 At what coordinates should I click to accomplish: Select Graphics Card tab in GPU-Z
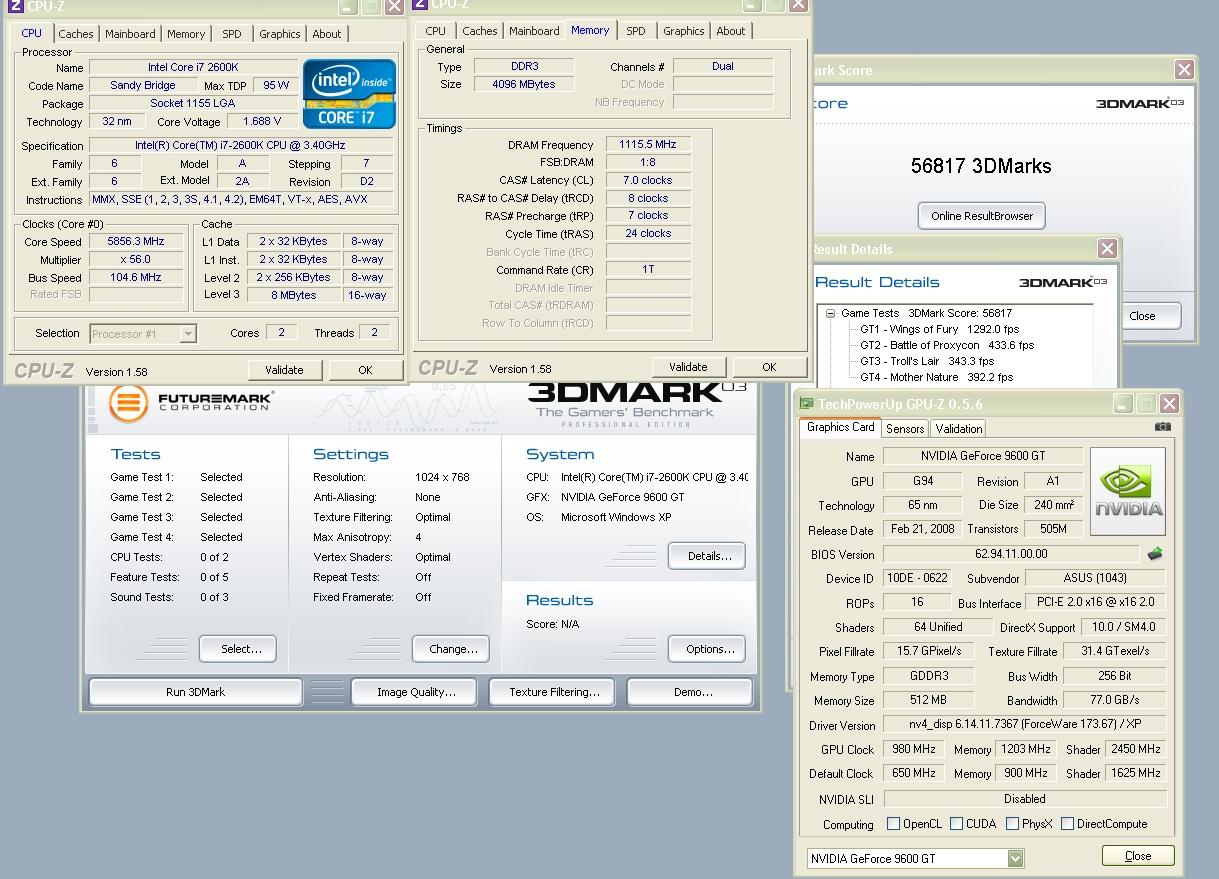pyautogui.click(x=841, y=427)
